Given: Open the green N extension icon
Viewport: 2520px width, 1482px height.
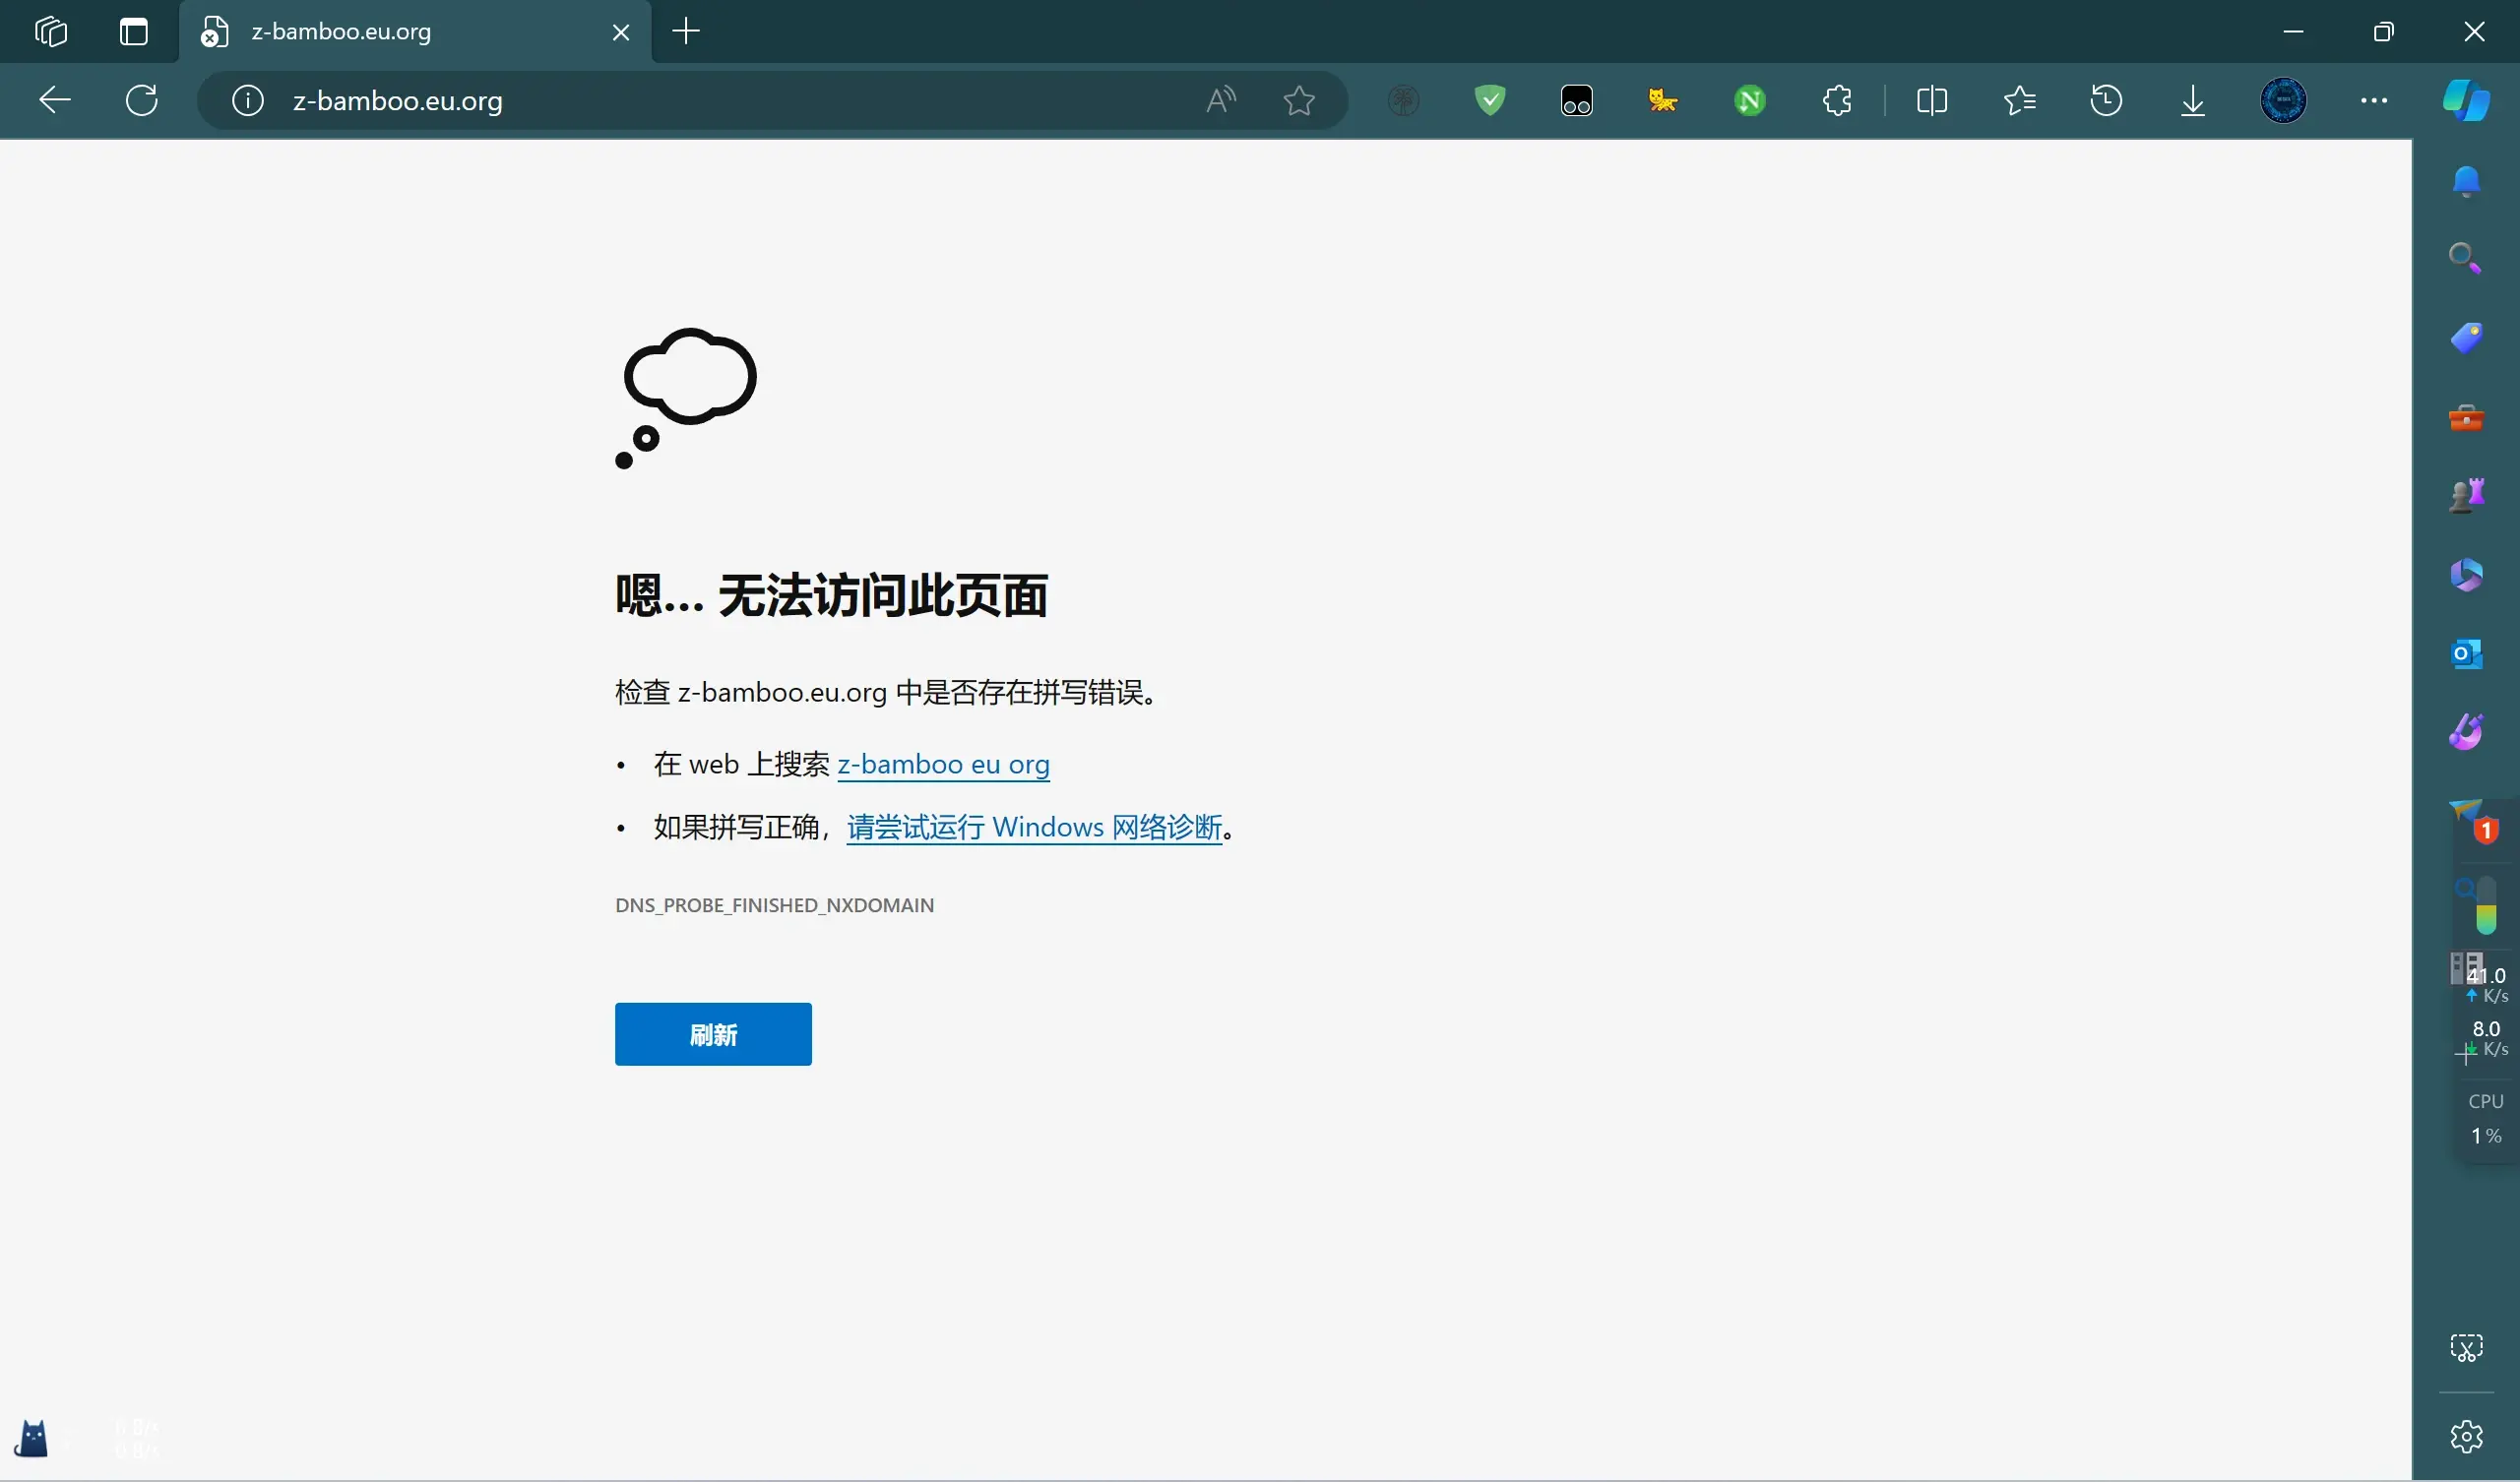Looking at the screenshot, I should coord(1750,100).
